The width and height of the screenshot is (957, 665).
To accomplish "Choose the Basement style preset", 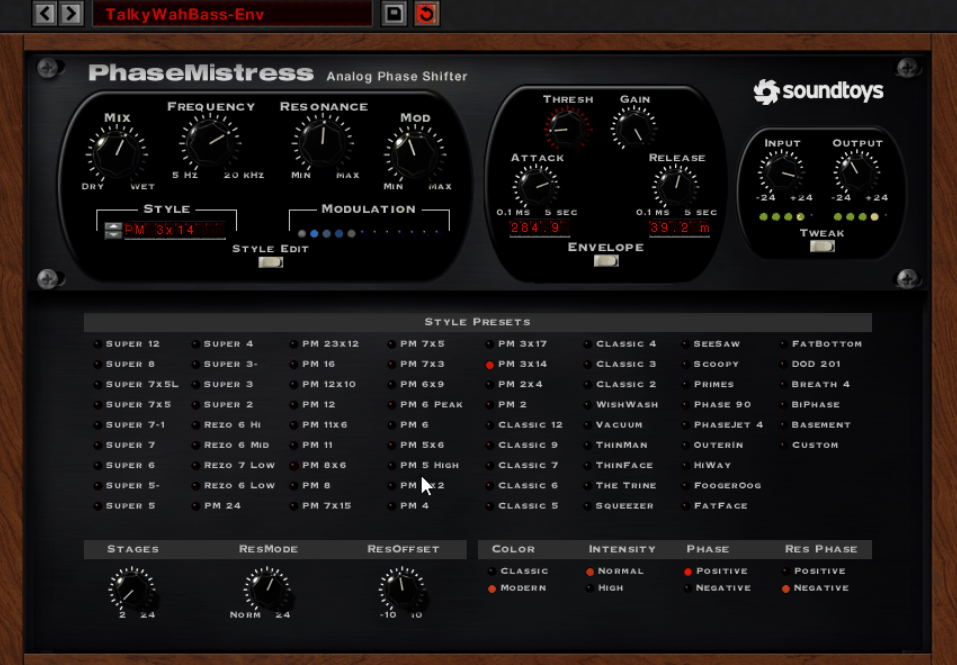I will pos(816,425).
